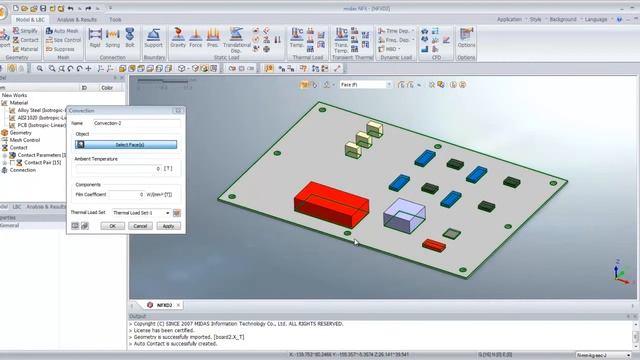Click the Ambient Temperature input field
The width and height of the screenshot is (640, 360).
pyautogui.click(x=118, y=169)
